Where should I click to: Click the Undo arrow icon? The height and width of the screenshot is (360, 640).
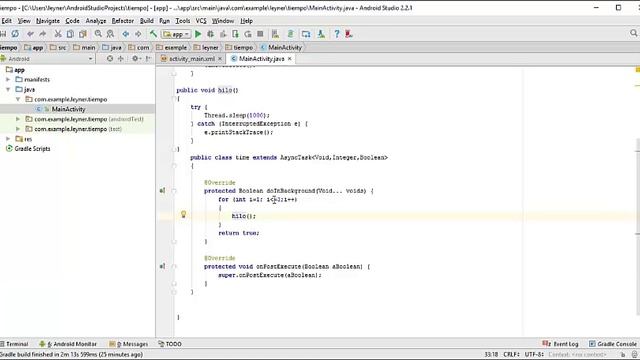31,34
